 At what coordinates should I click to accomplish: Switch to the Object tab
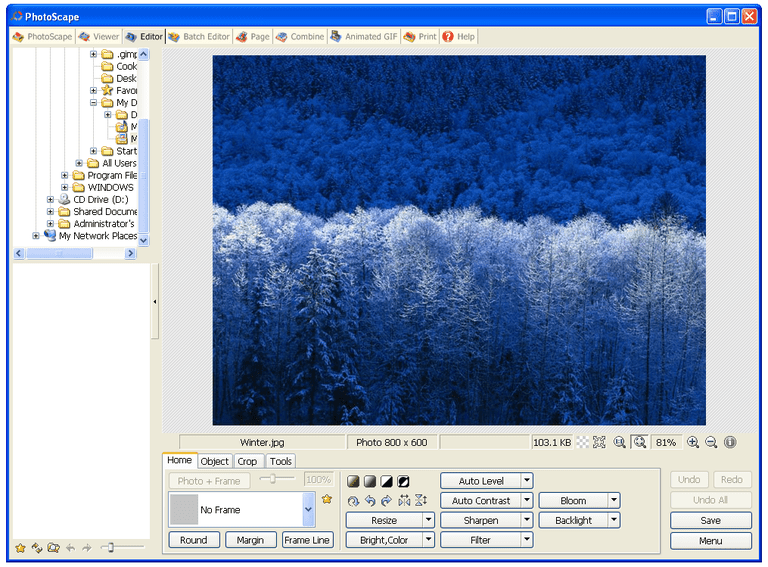215,461
